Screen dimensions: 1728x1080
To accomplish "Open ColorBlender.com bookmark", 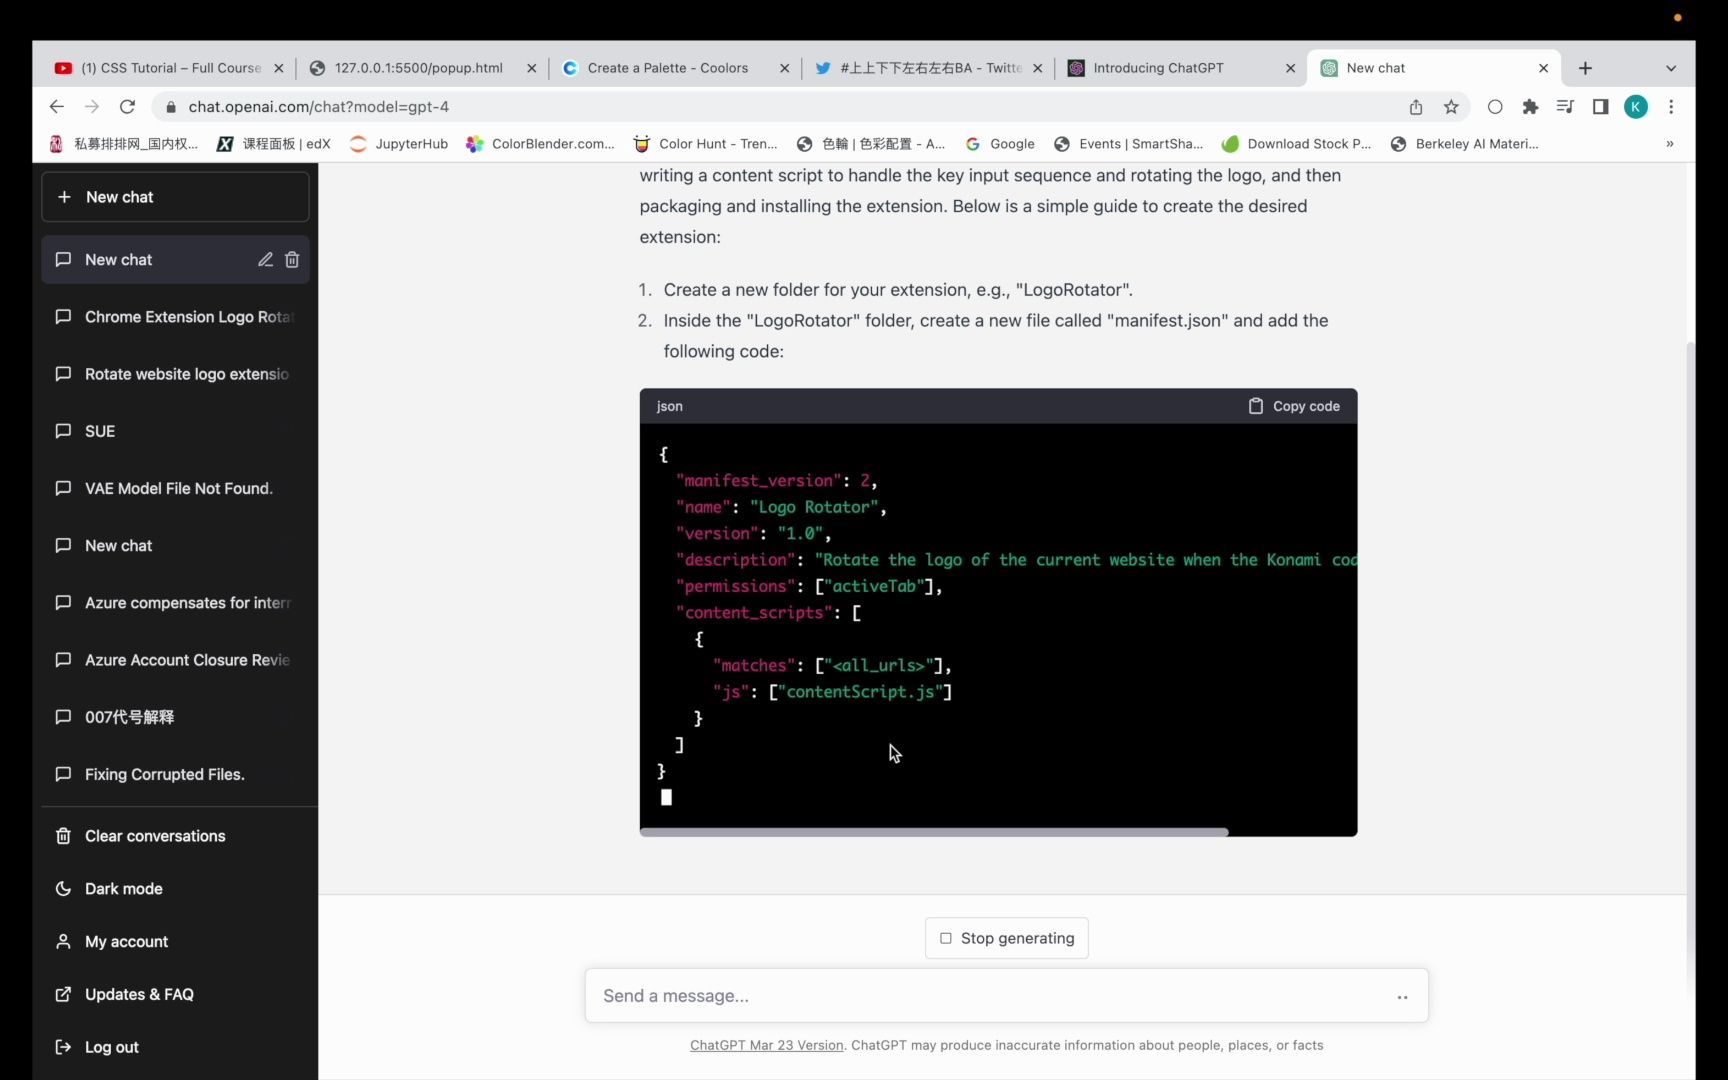I will (540, 144).
